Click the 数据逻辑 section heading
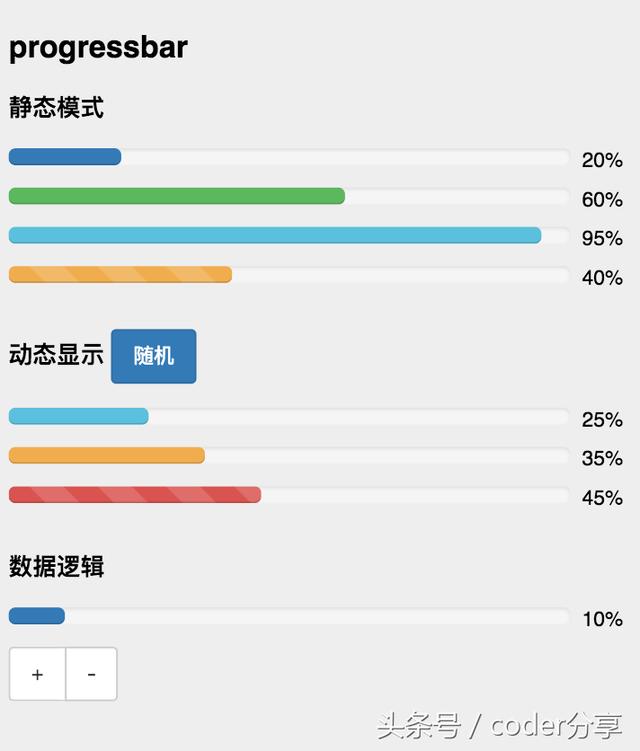This screenshot has width=640, height=751. [56, 567]
